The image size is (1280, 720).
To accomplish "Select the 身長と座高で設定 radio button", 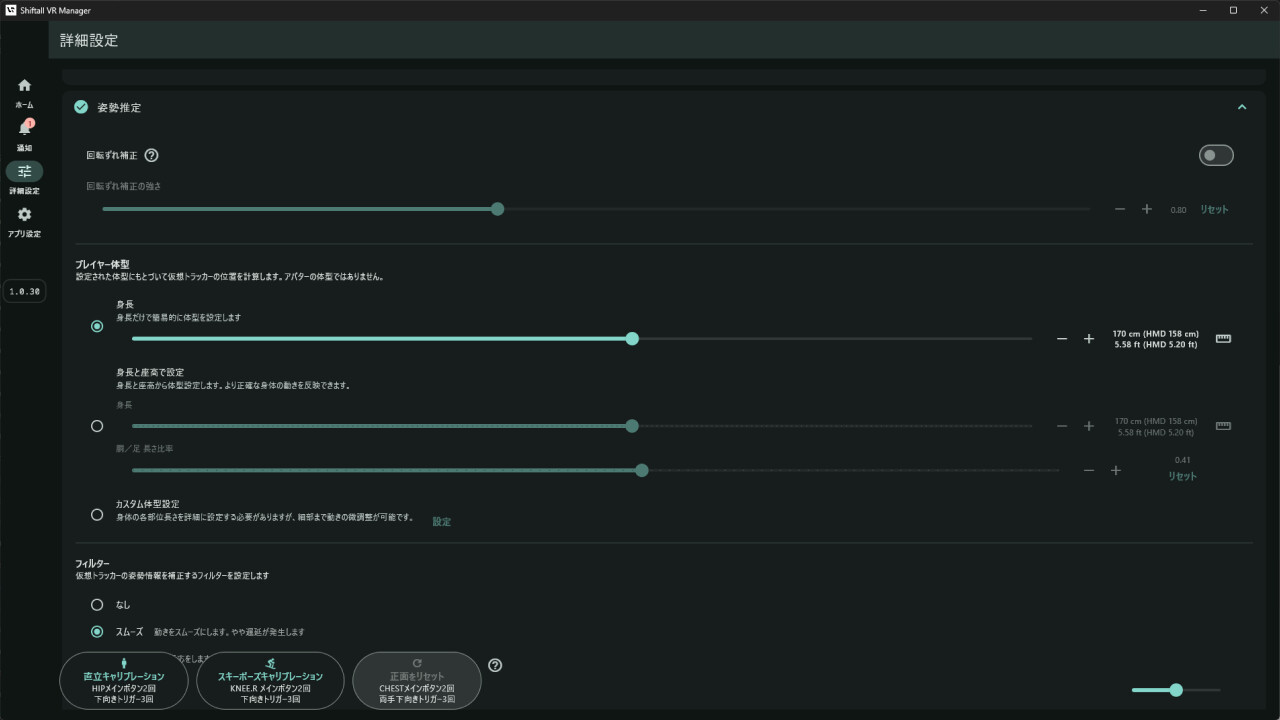I will [x=97, y=426].
